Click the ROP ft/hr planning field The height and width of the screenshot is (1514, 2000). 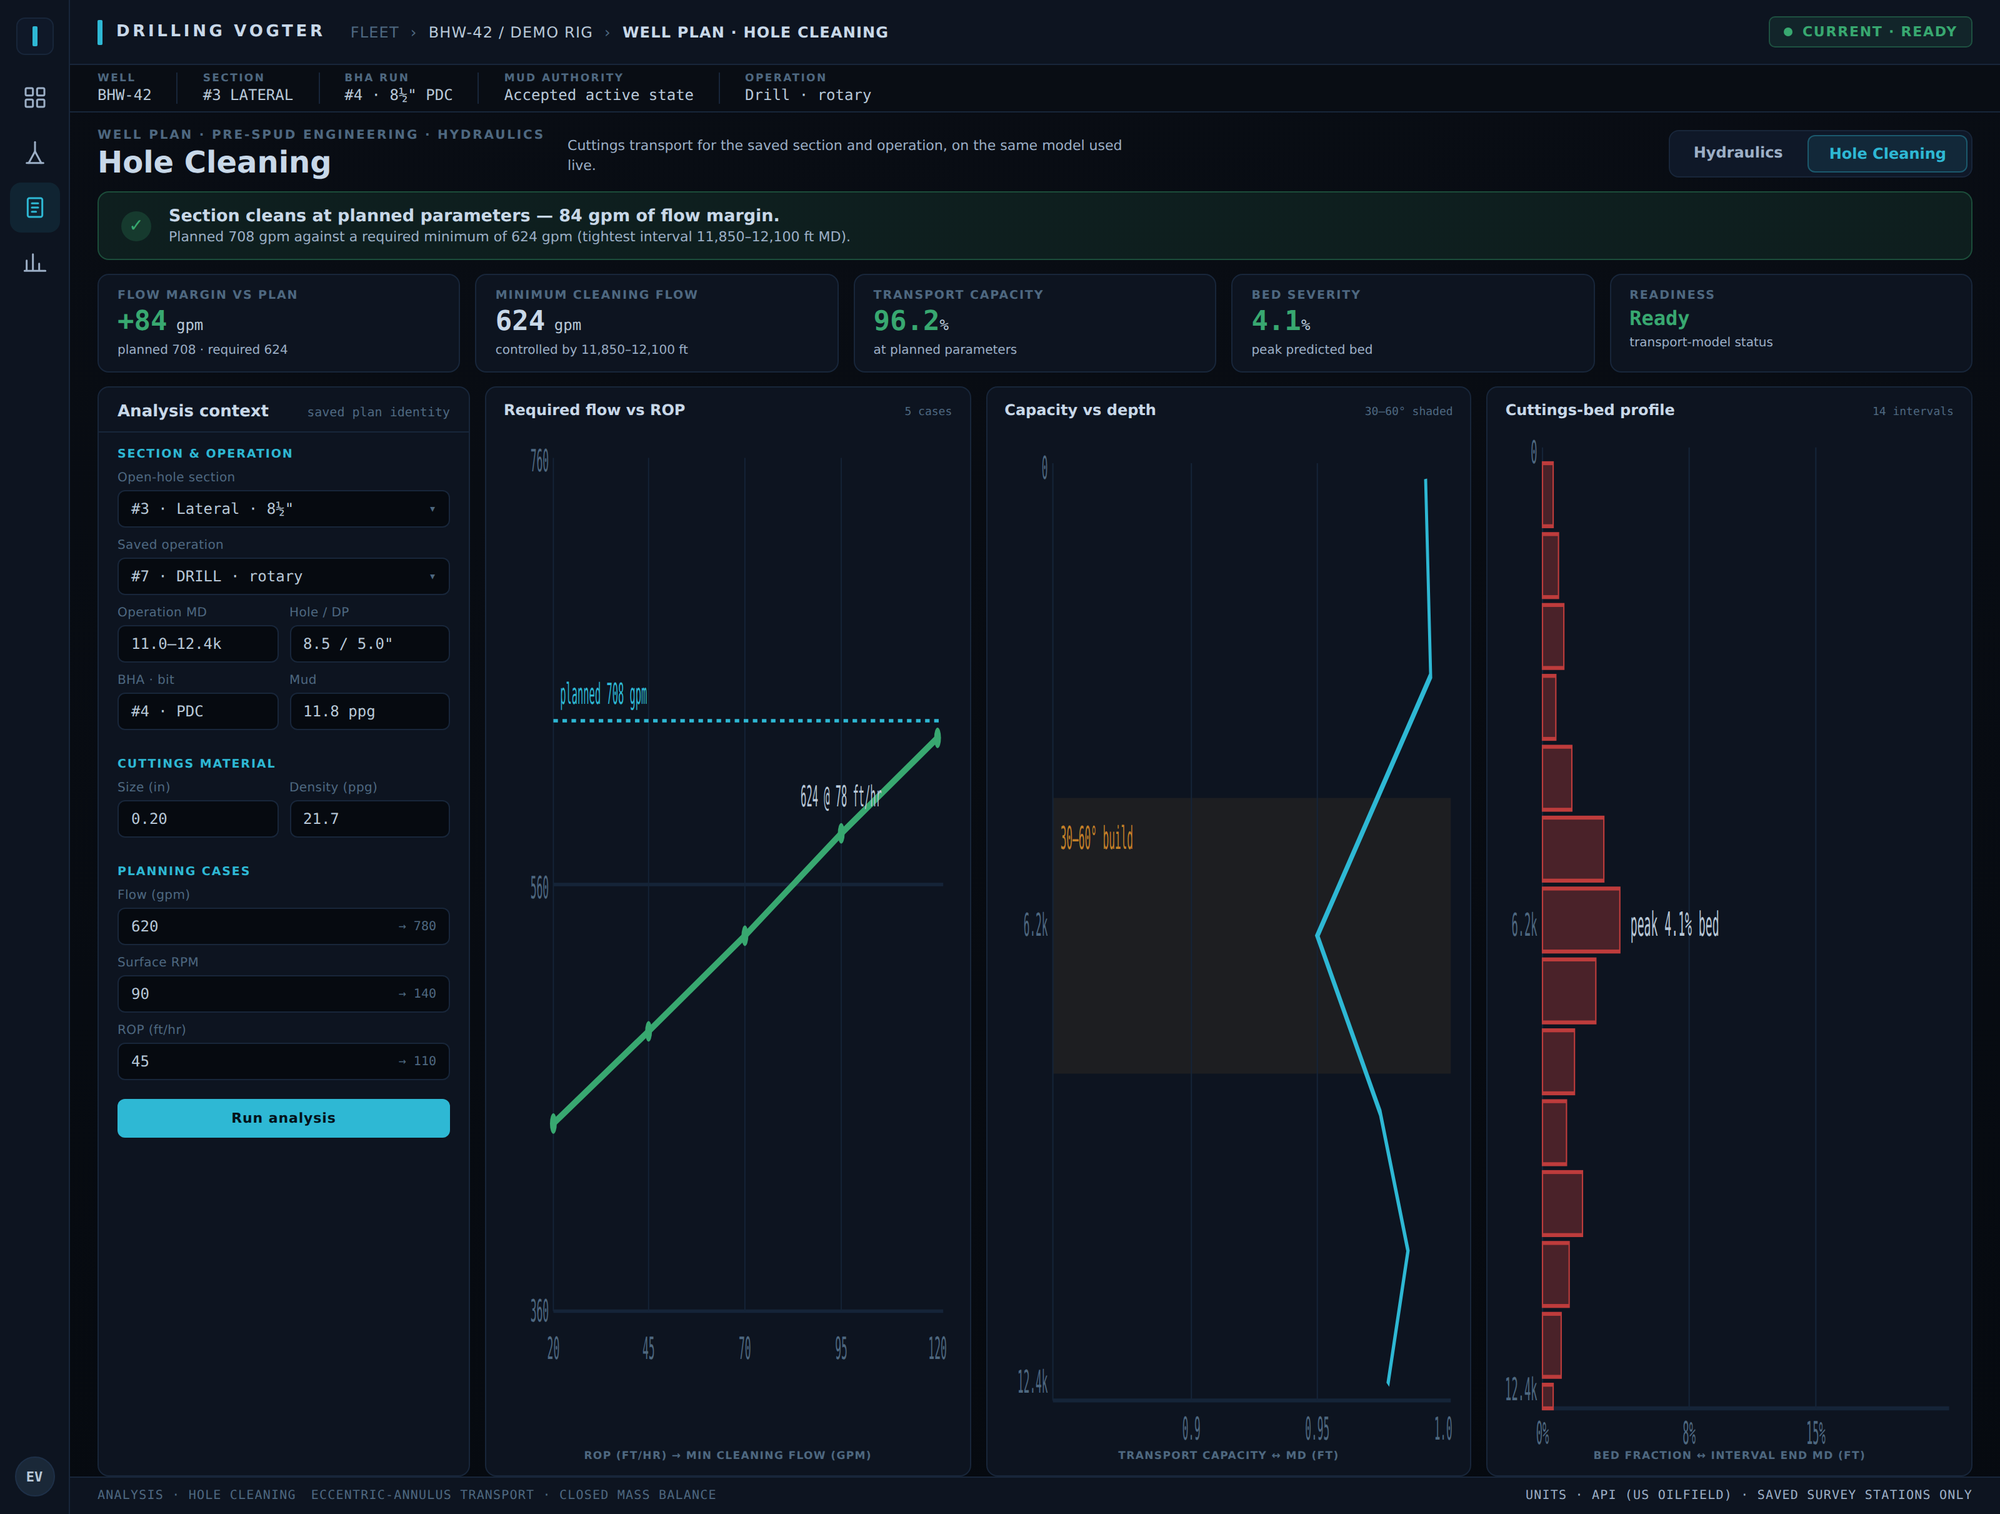[283, 1061]
